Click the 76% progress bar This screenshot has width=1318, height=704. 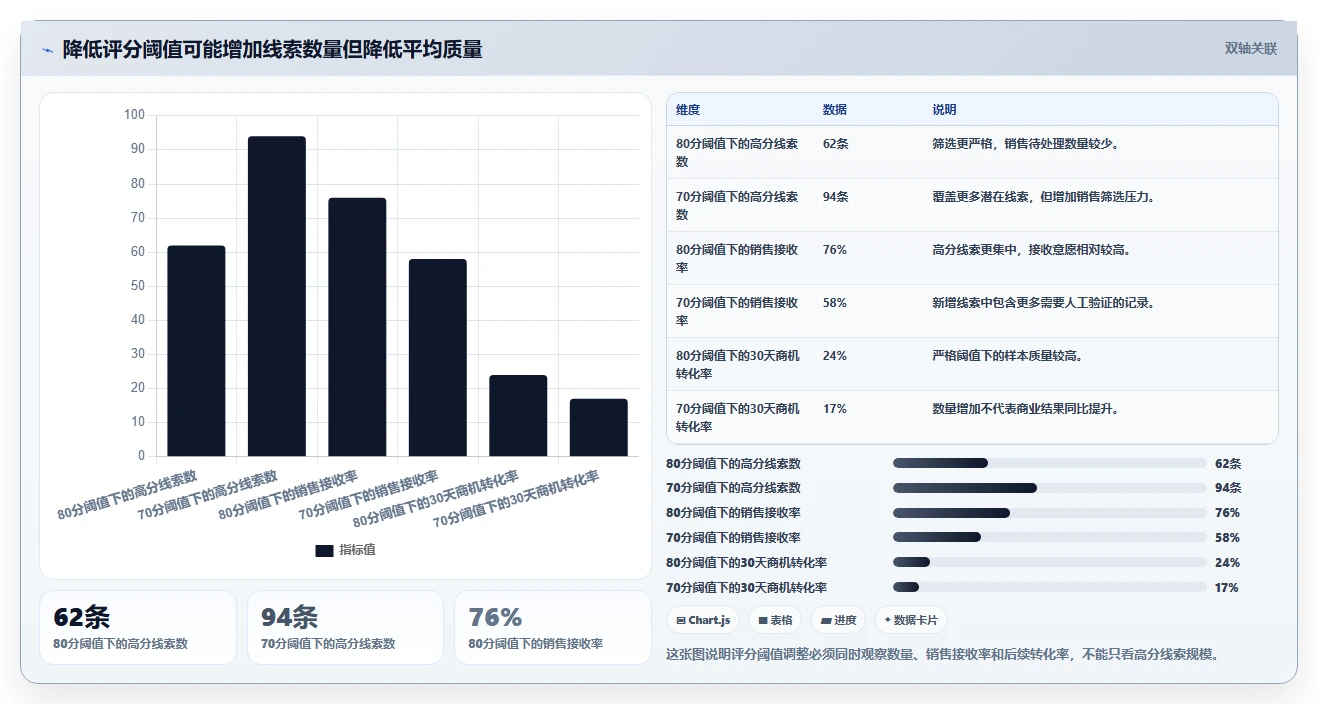[1050, 513]
